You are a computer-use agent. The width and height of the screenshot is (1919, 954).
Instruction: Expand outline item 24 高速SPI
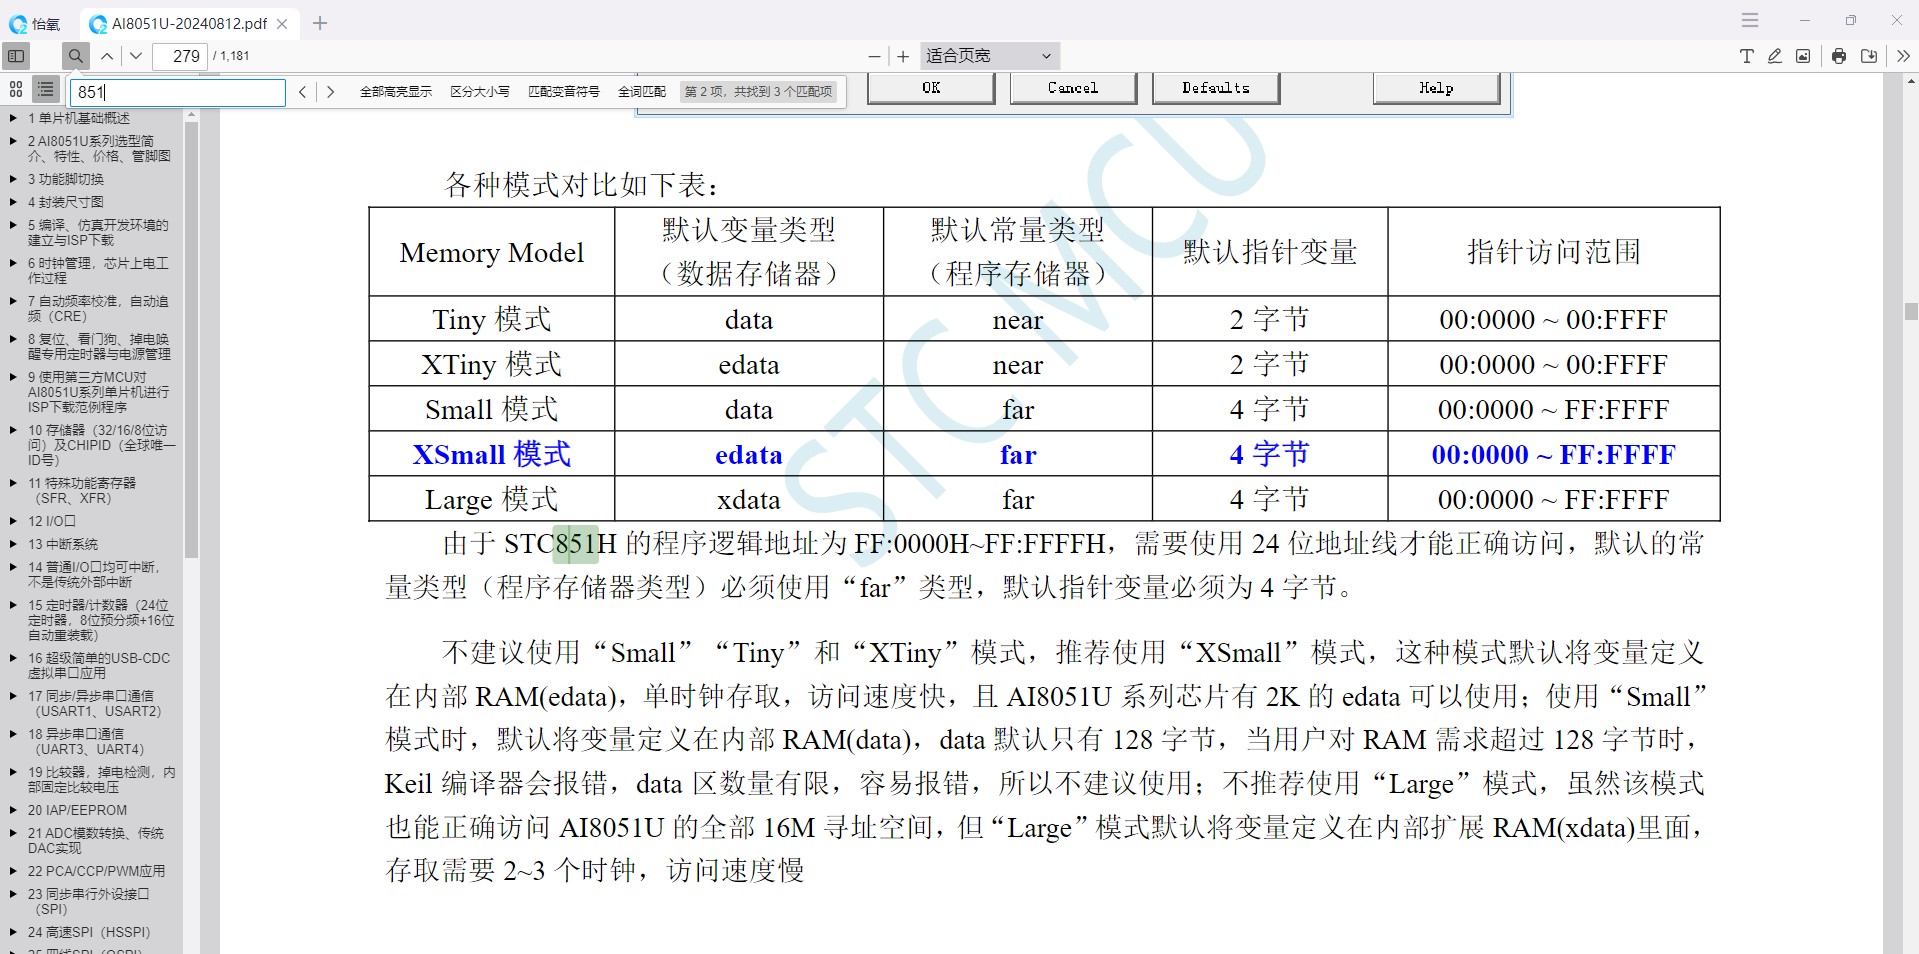(x=13, y=932)
